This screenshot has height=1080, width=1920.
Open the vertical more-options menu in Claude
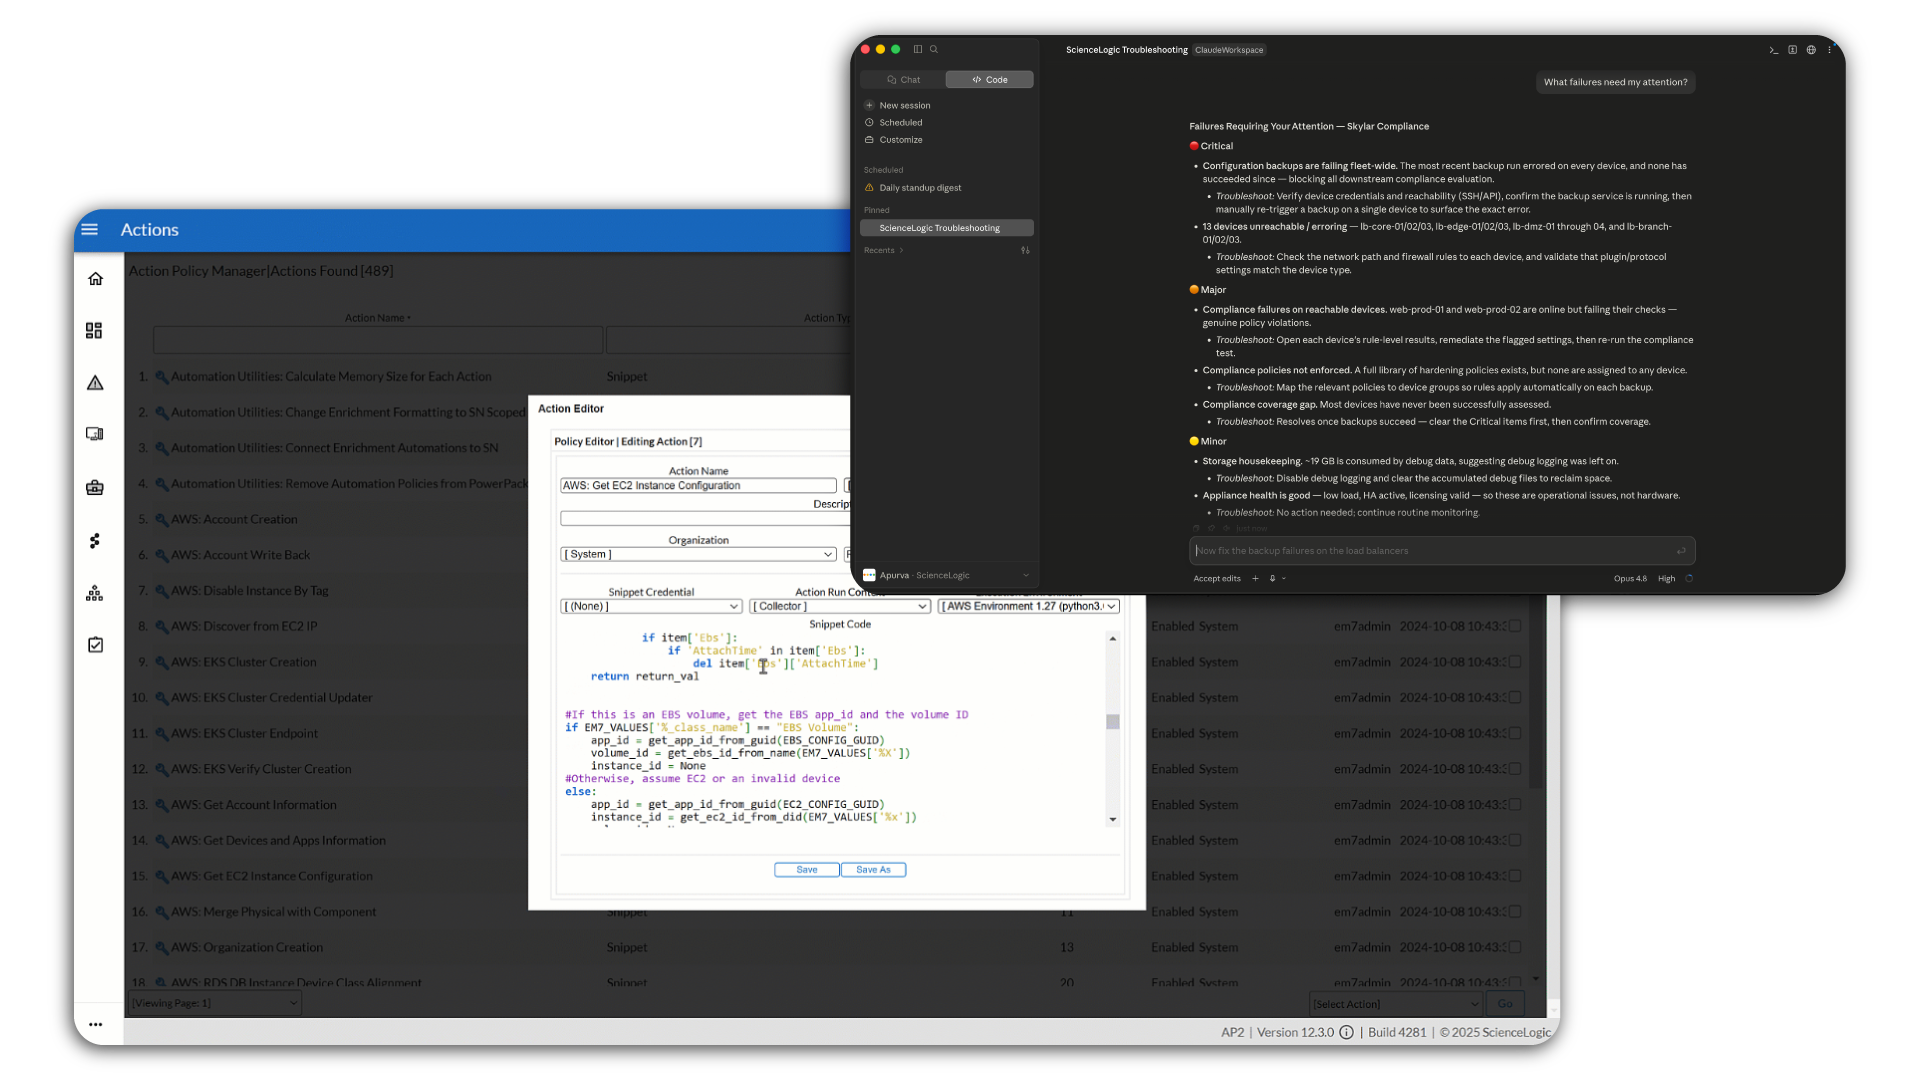click(x=1830, y=50)
